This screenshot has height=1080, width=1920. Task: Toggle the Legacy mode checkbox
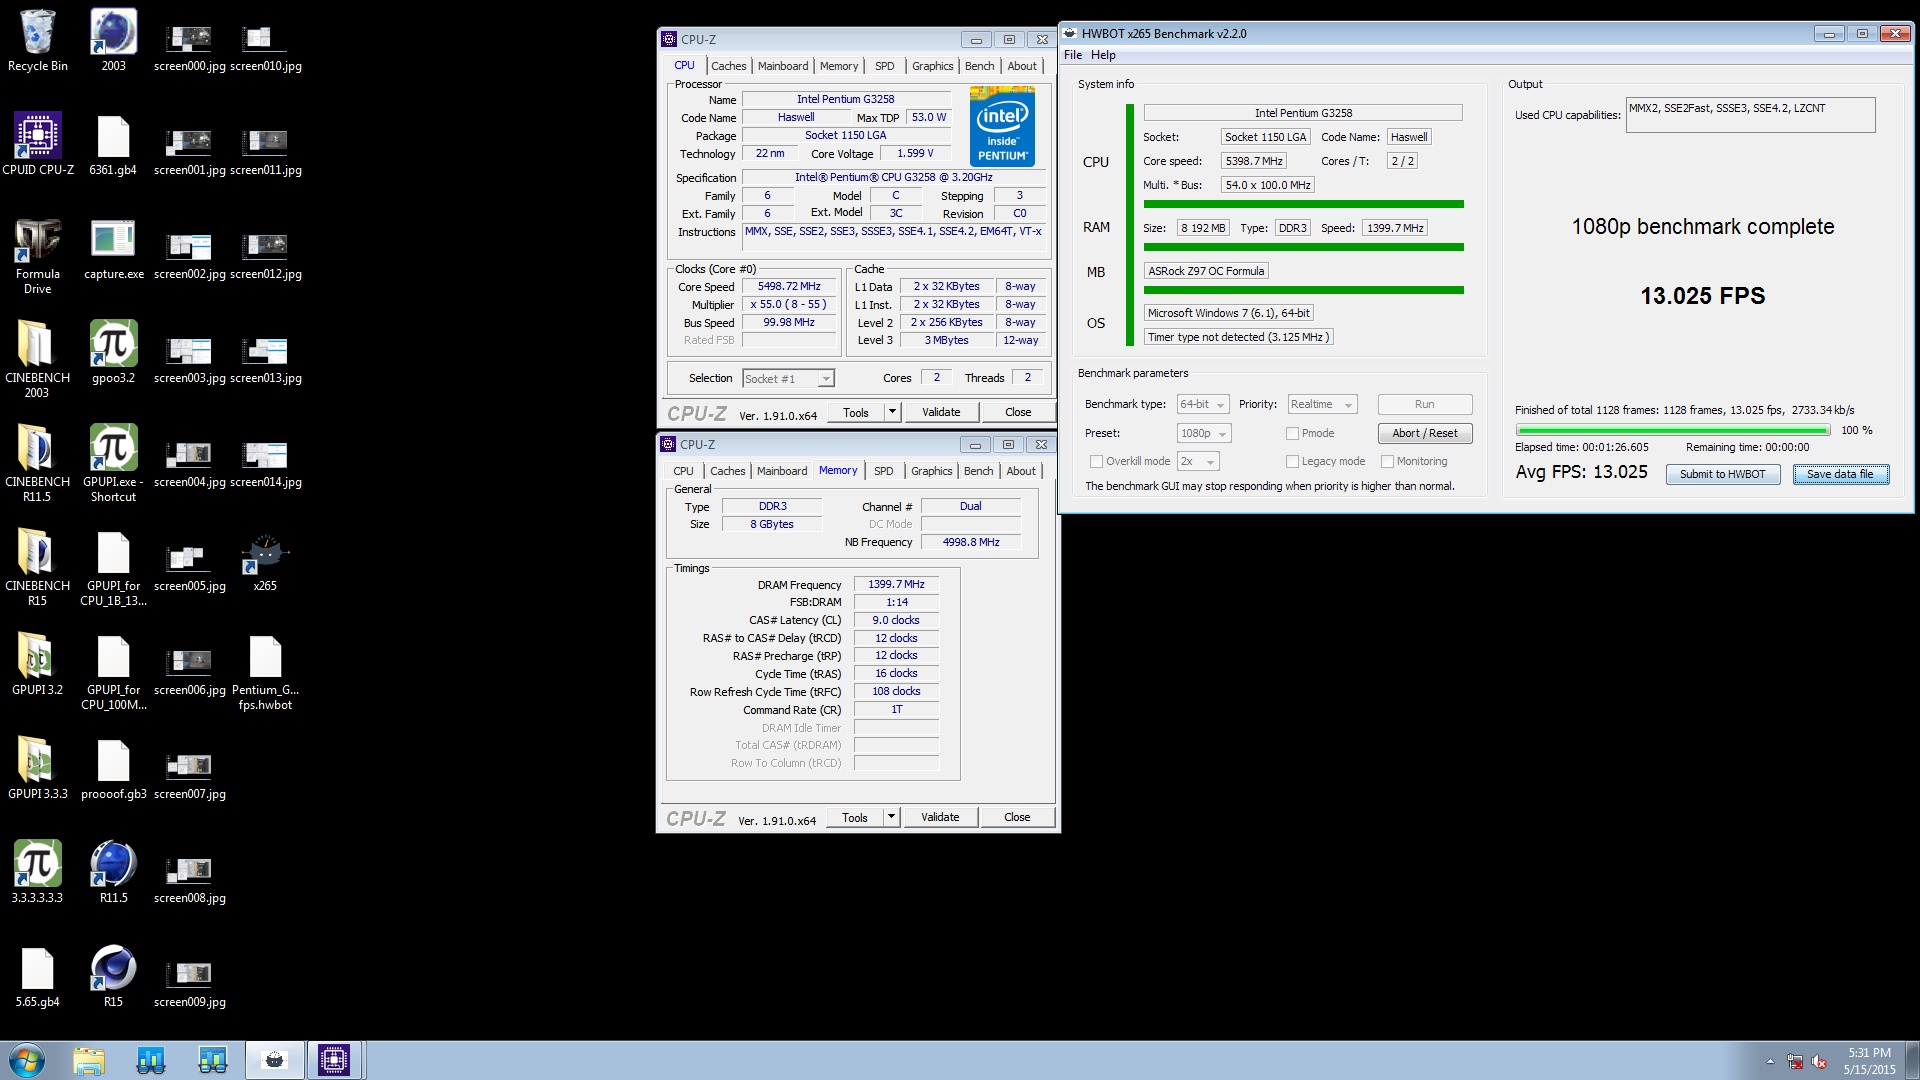1292,461
